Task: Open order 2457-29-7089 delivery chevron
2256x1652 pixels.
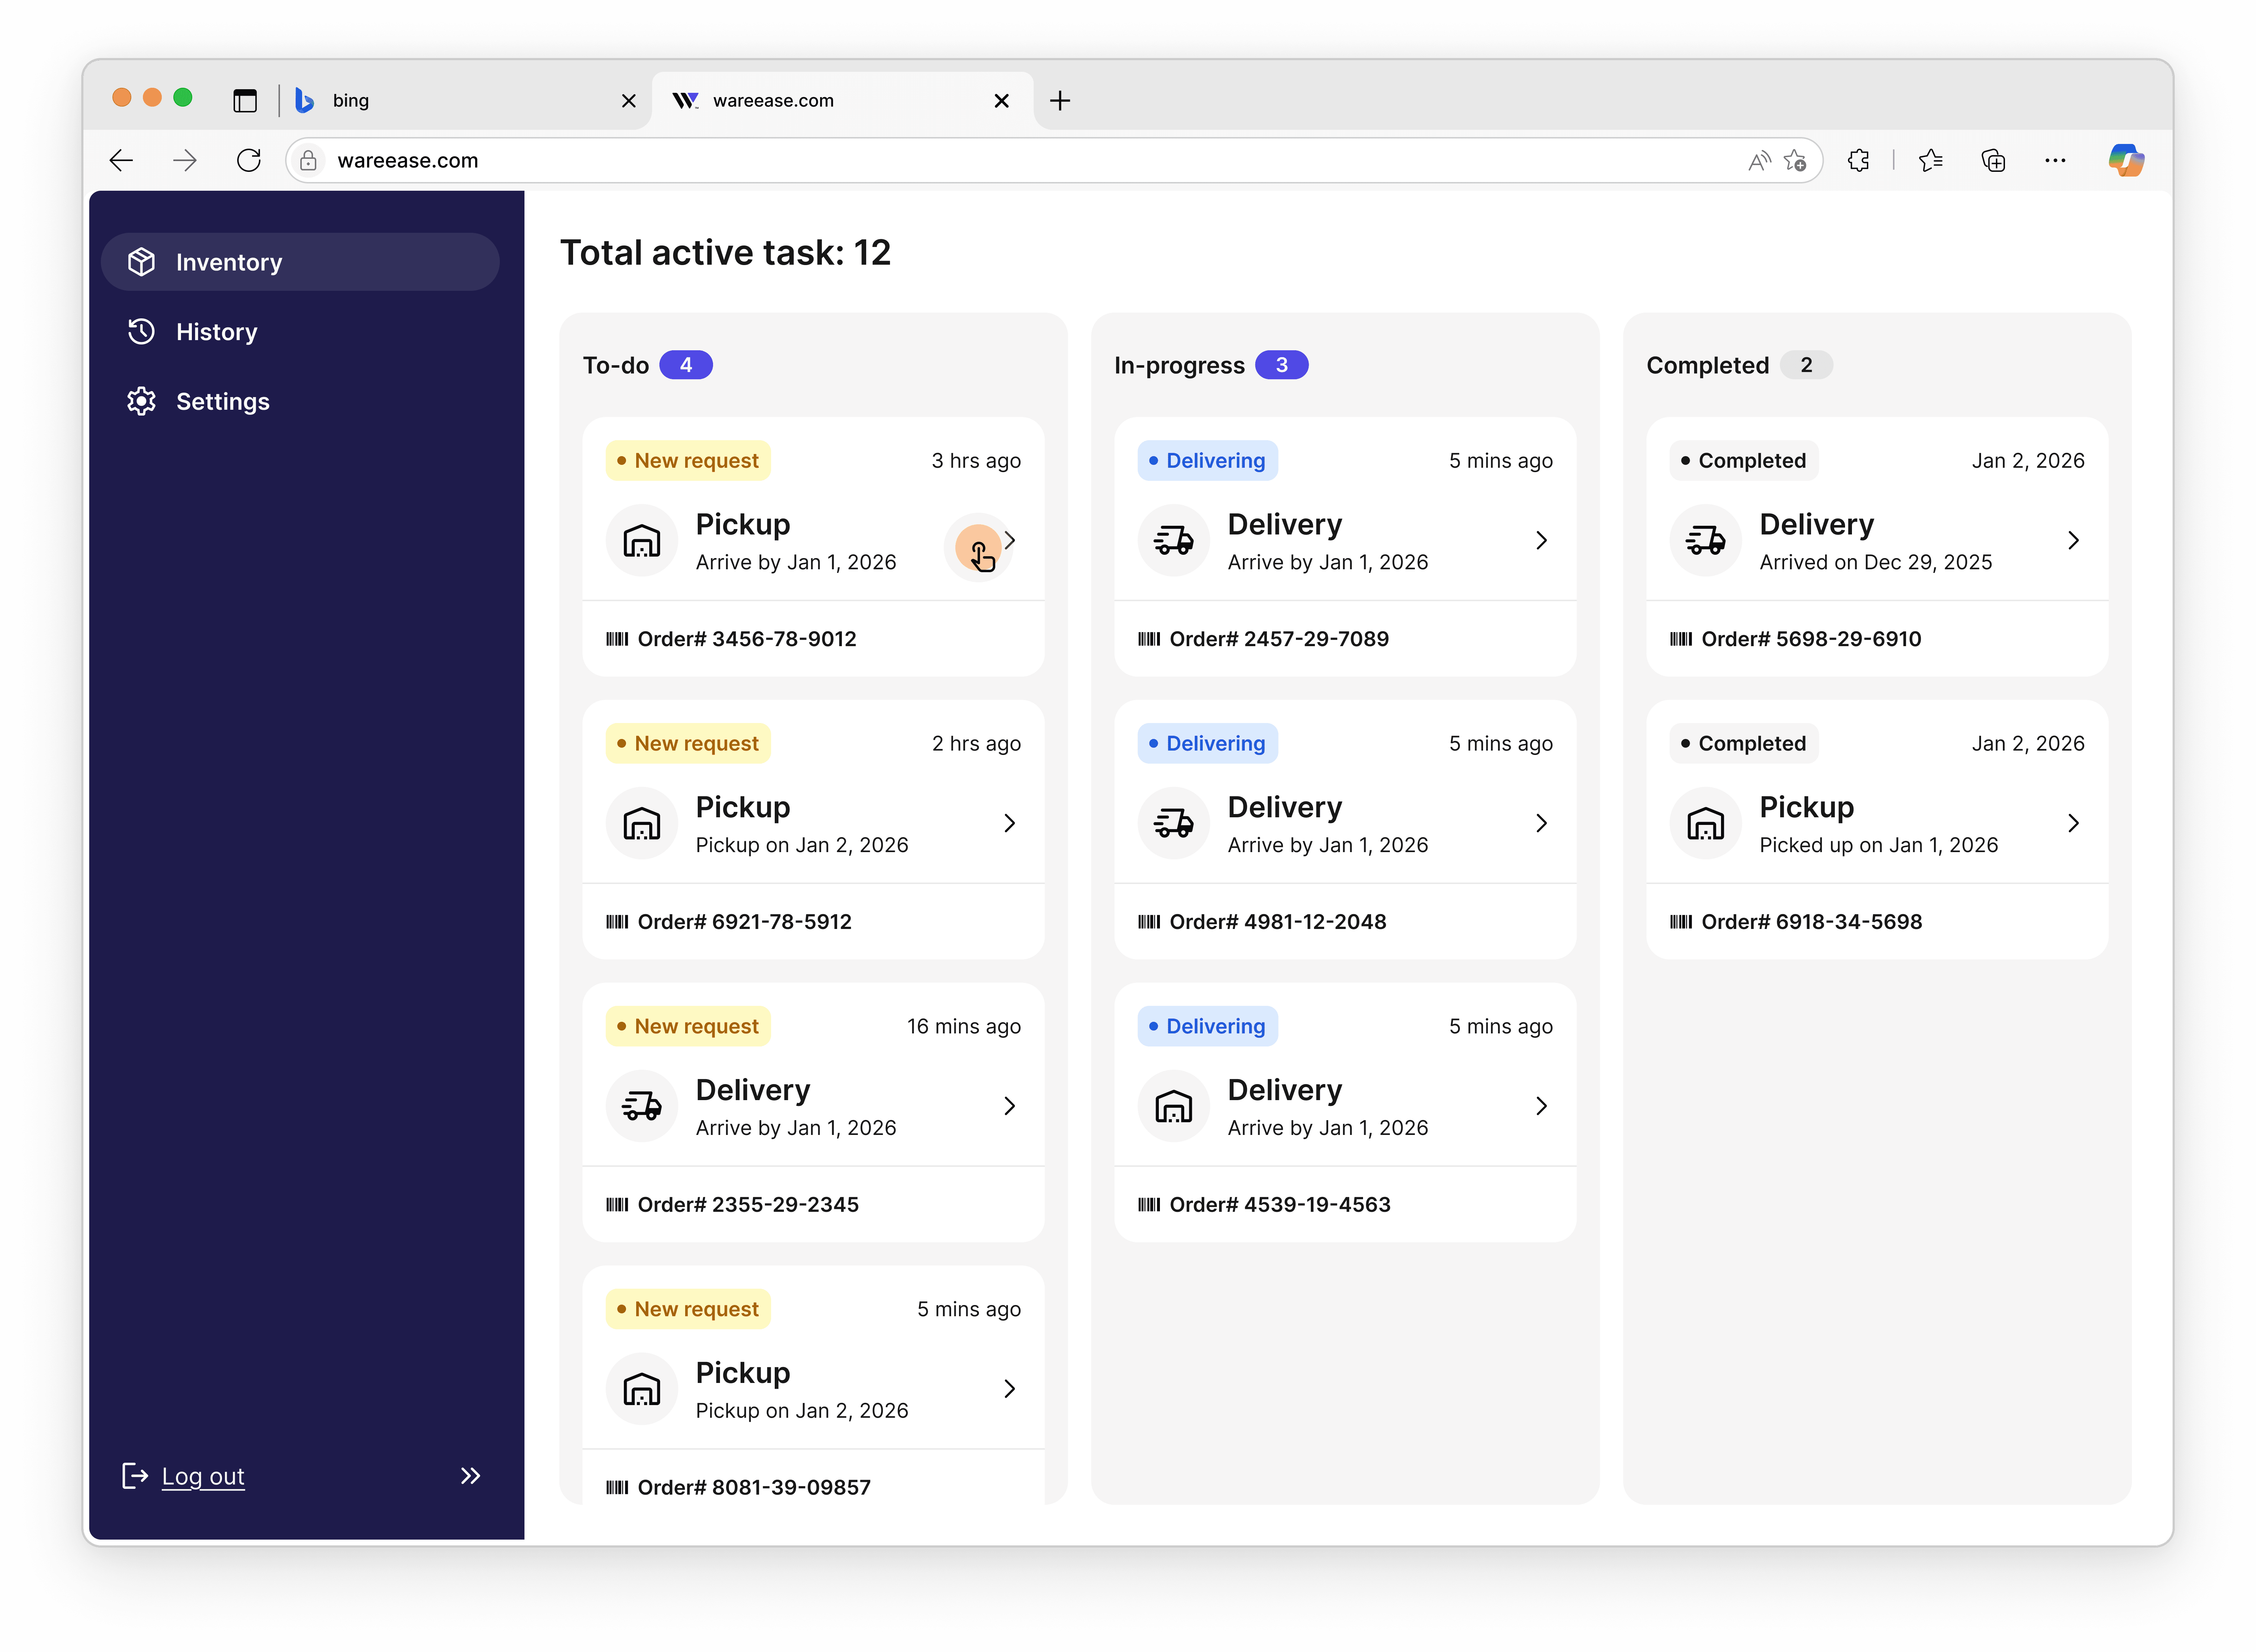Action: [1541, 541]
